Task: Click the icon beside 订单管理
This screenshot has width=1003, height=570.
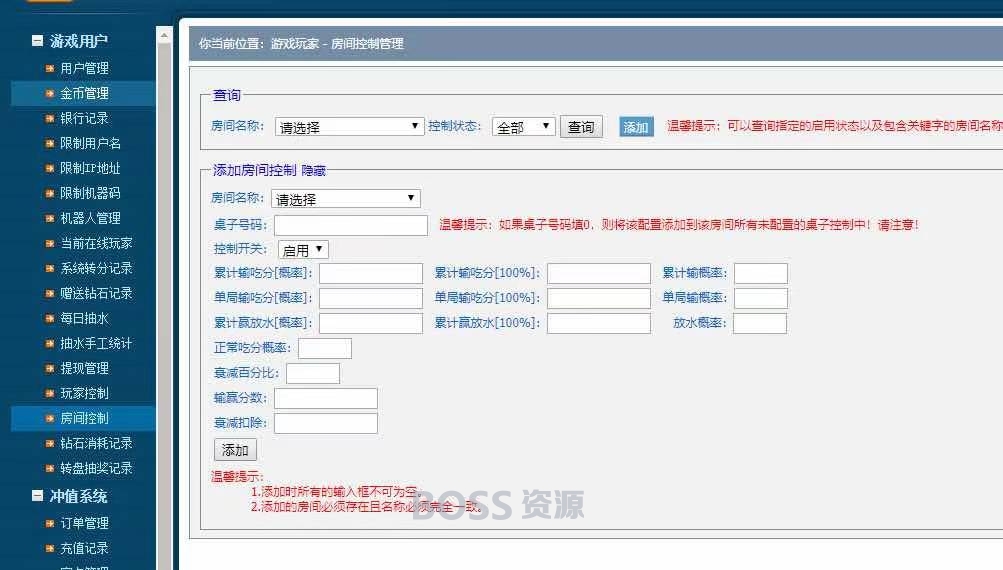Action: coord(50,523)
